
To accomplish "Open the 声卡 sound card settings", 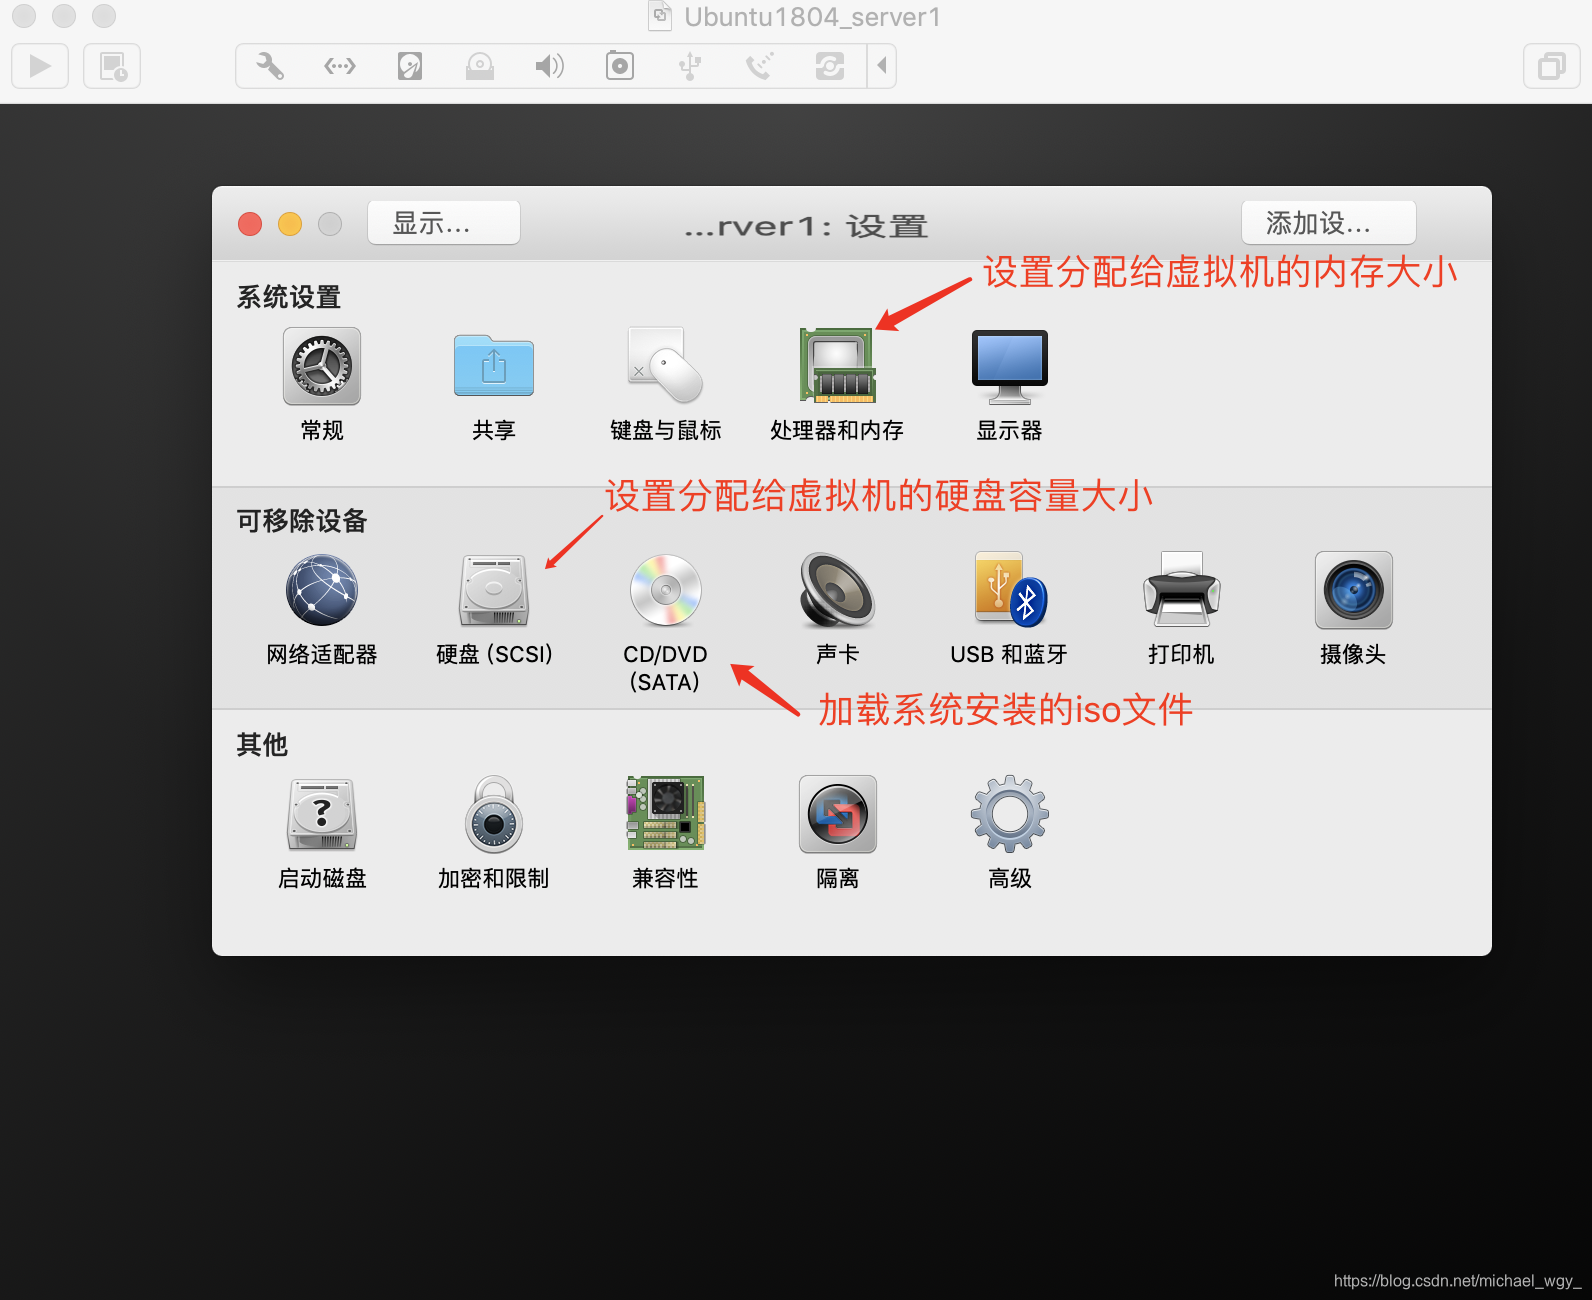I will click(837, 609).
